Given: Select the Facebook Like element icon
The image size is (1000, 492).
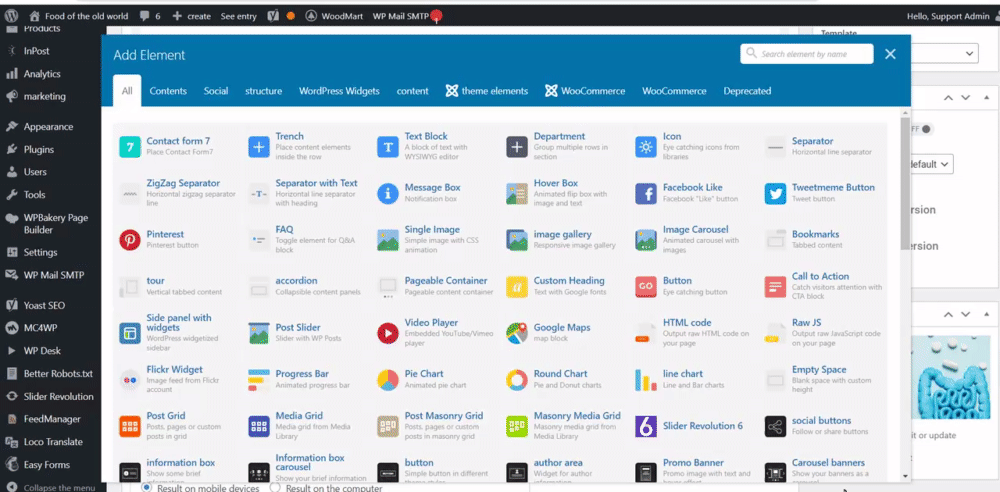Looking at the screenshot, I should 645,193.
